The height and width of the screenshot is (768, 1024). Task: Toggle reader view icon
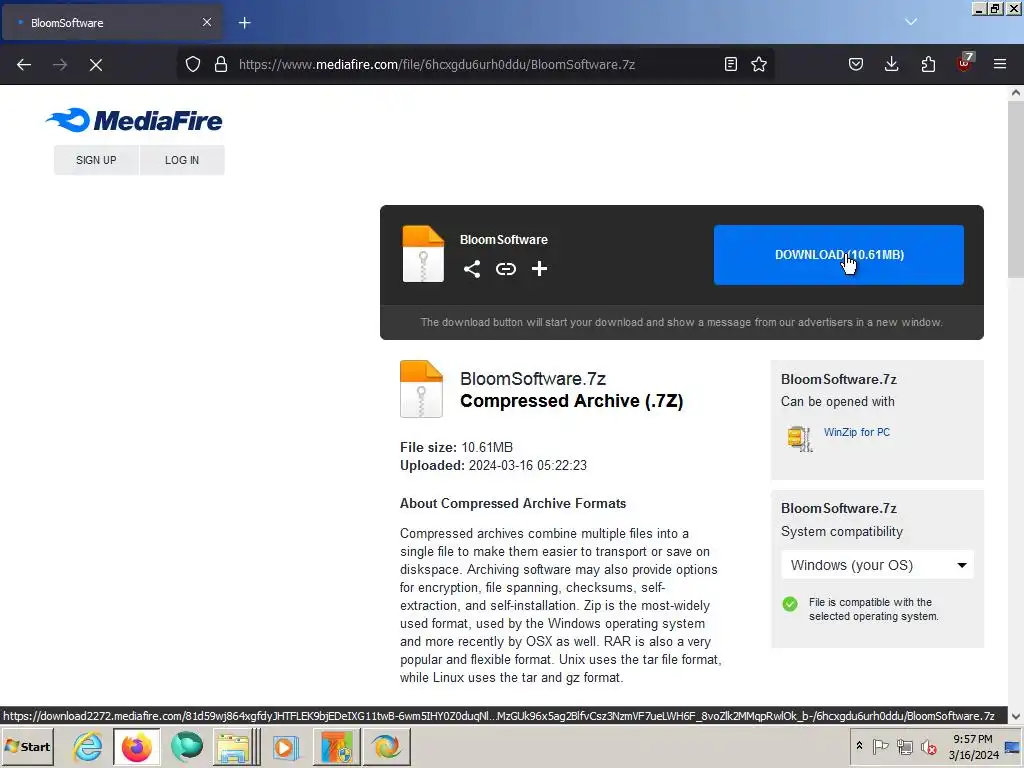pos(731,64)
